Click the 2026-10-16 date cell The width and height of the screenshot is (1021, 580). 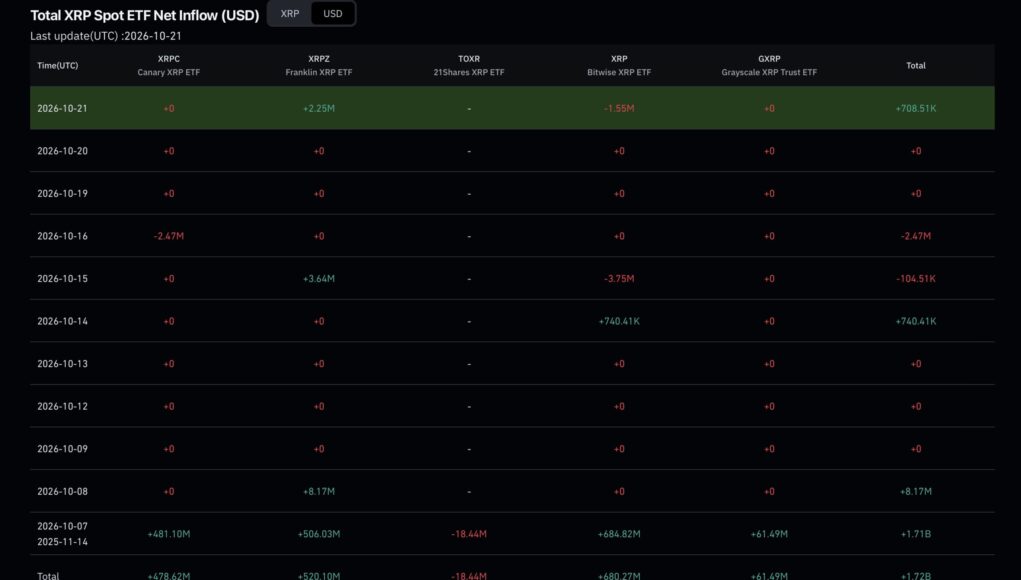[x=63, y=236]
